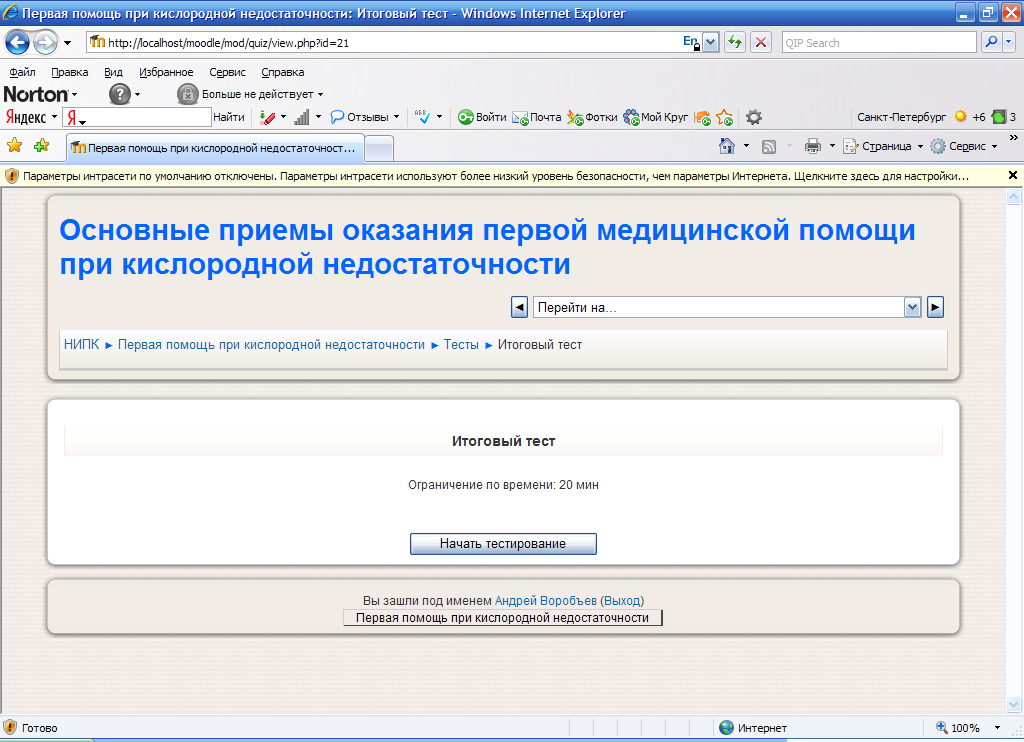1024x742 pixels.
Task: Select the 'Первая помощь при кислородной…' browser tab
Action: [215, 148]
